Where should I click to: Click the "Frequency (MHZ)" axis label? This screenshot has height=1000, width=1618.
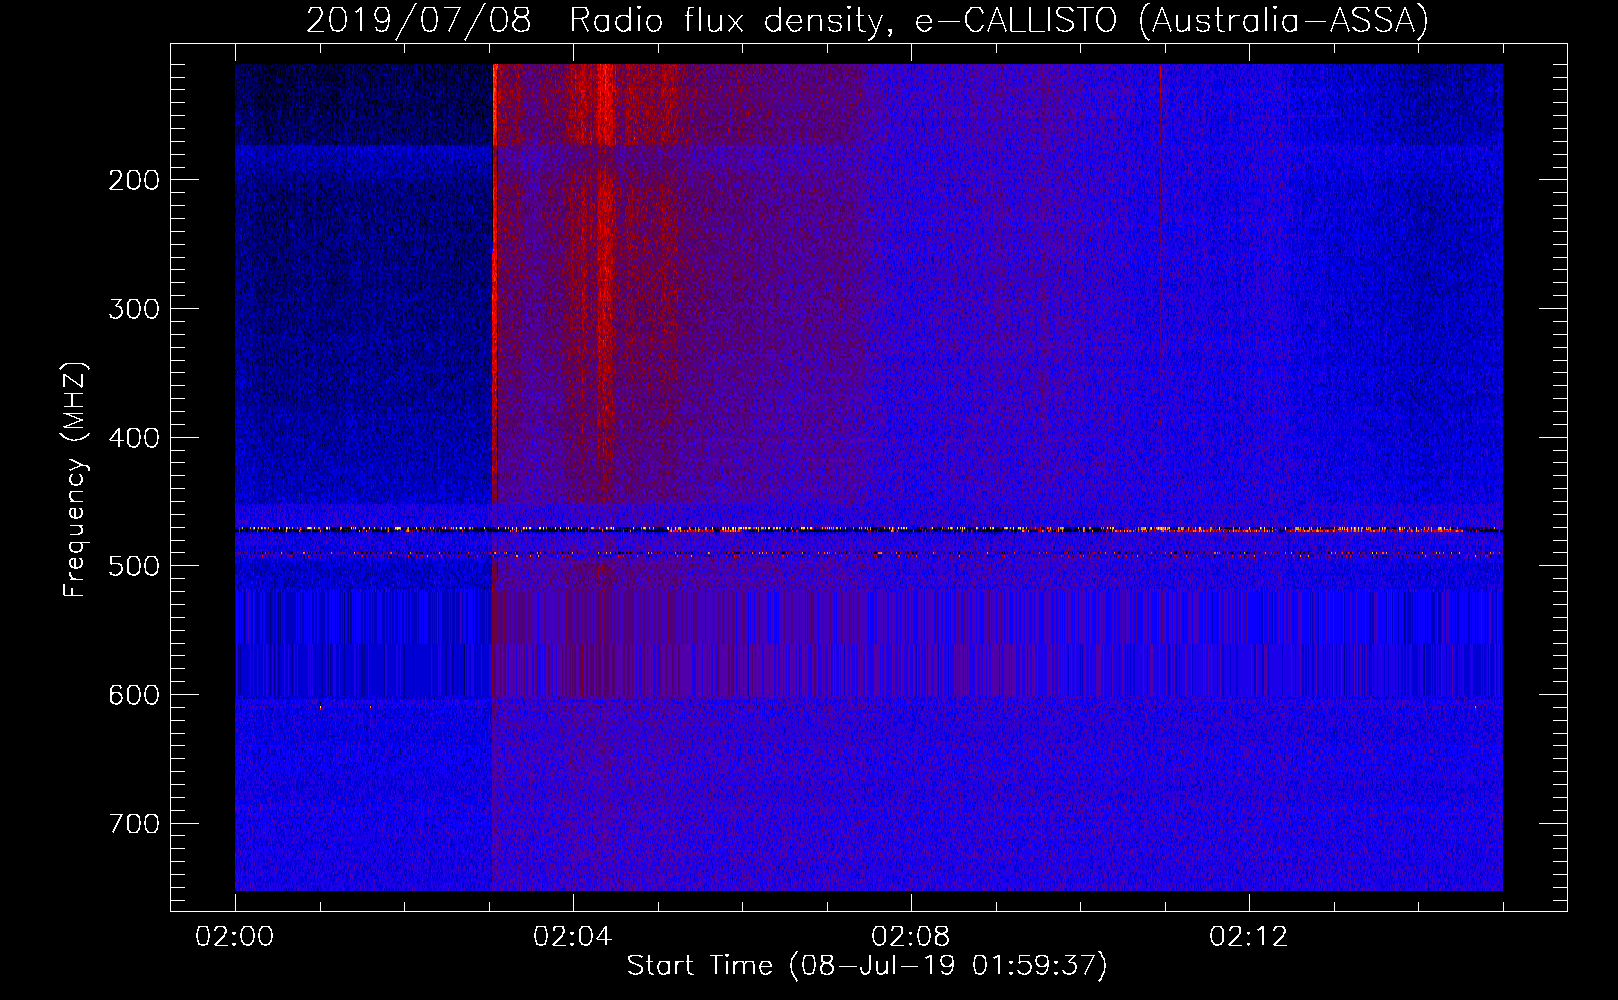[x=75, y=480]
